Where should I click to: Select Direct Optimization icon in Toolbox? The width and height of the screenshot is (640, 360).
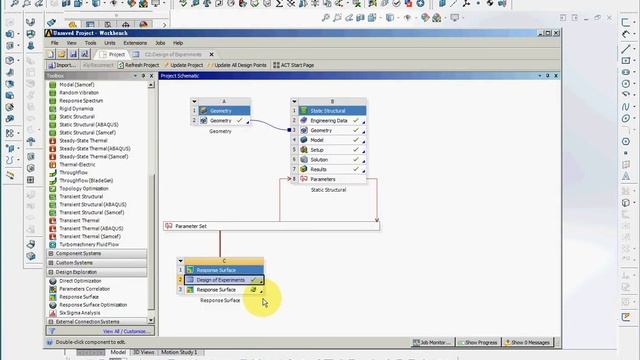click(x=53, y=281)
